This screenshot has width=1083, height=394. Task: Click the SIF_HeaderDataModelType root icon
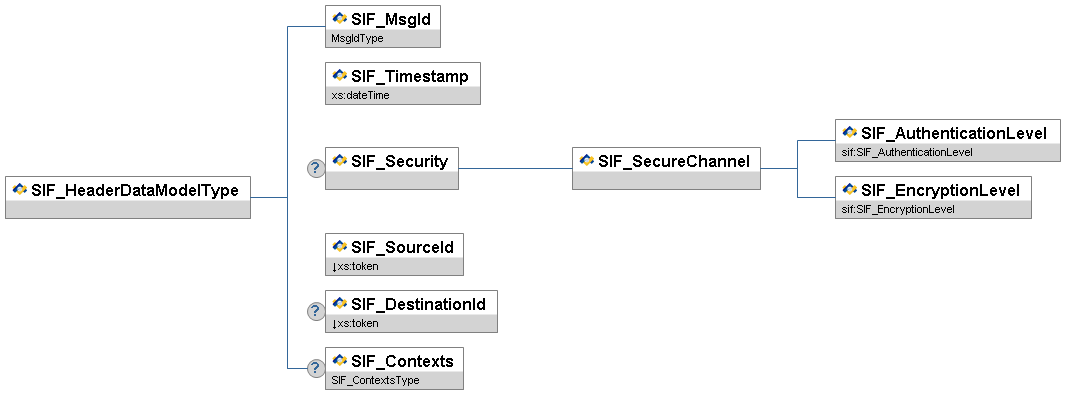tap(20, 189)
